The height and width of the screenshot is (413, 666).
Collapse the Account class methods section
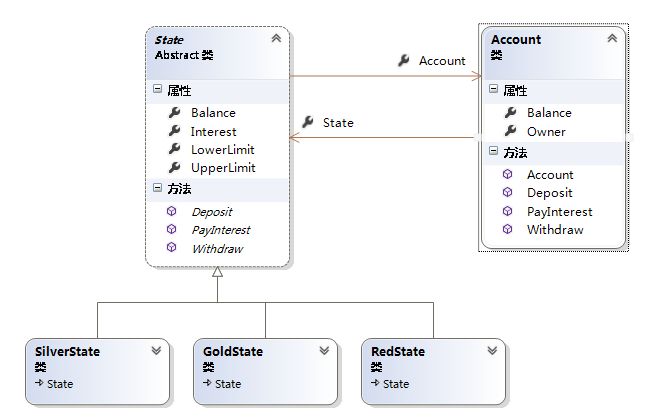point(494,152)
